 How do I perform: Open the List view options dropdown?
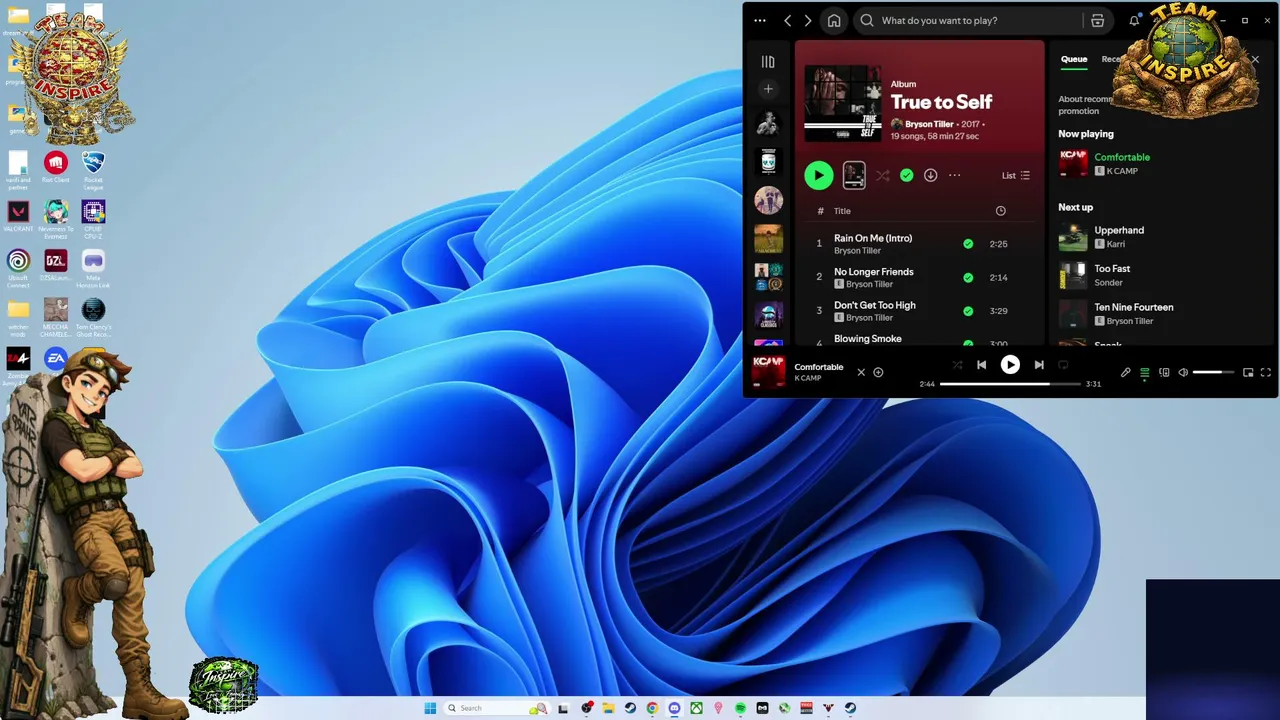click(x=1016, y=175)
